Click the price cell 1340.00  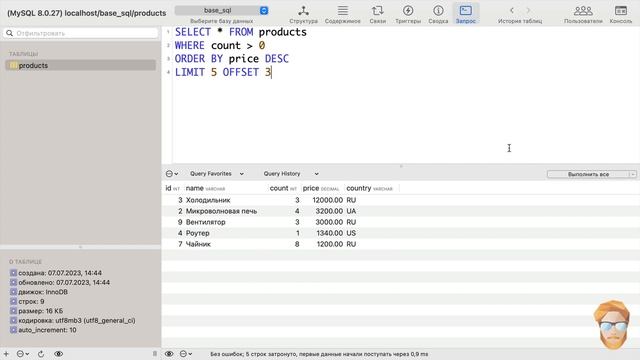329,233
